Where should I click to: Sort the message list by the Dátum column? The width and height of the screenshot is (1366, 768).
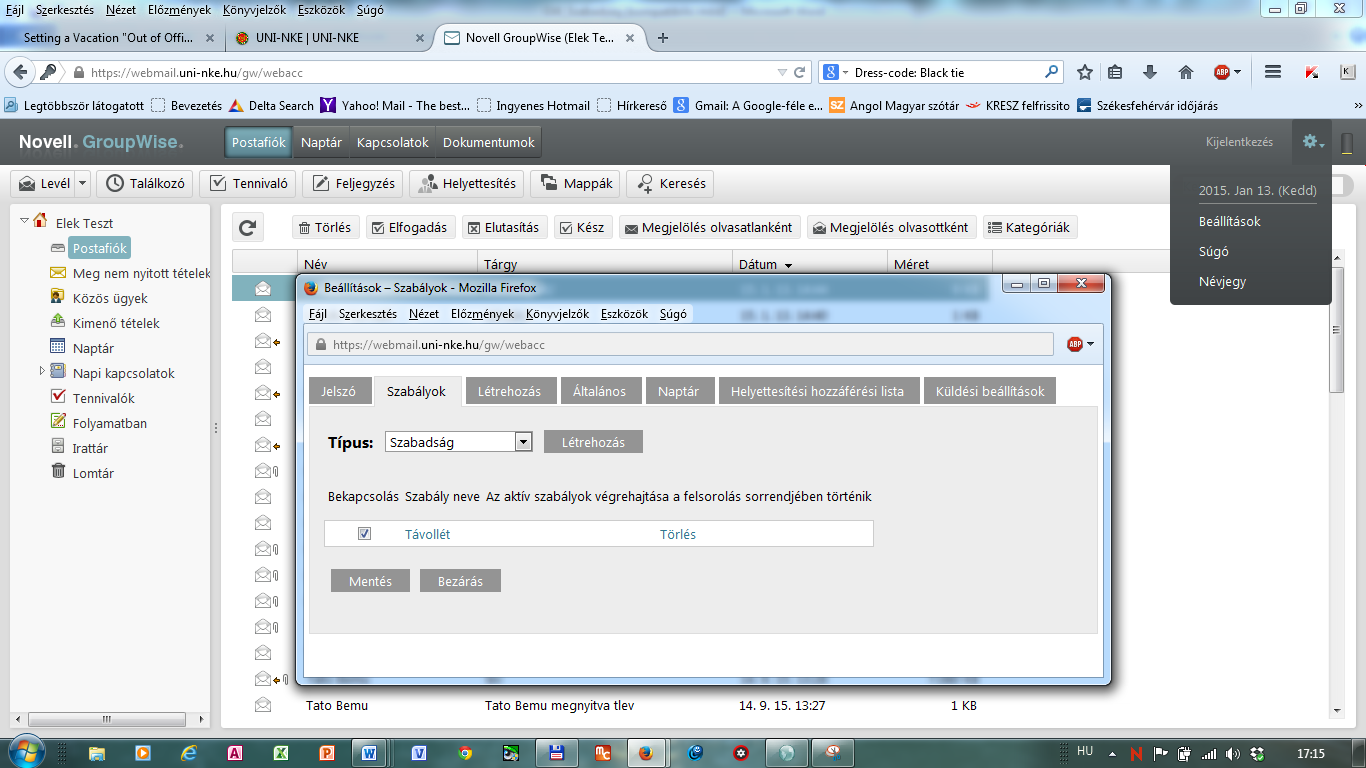765,264
